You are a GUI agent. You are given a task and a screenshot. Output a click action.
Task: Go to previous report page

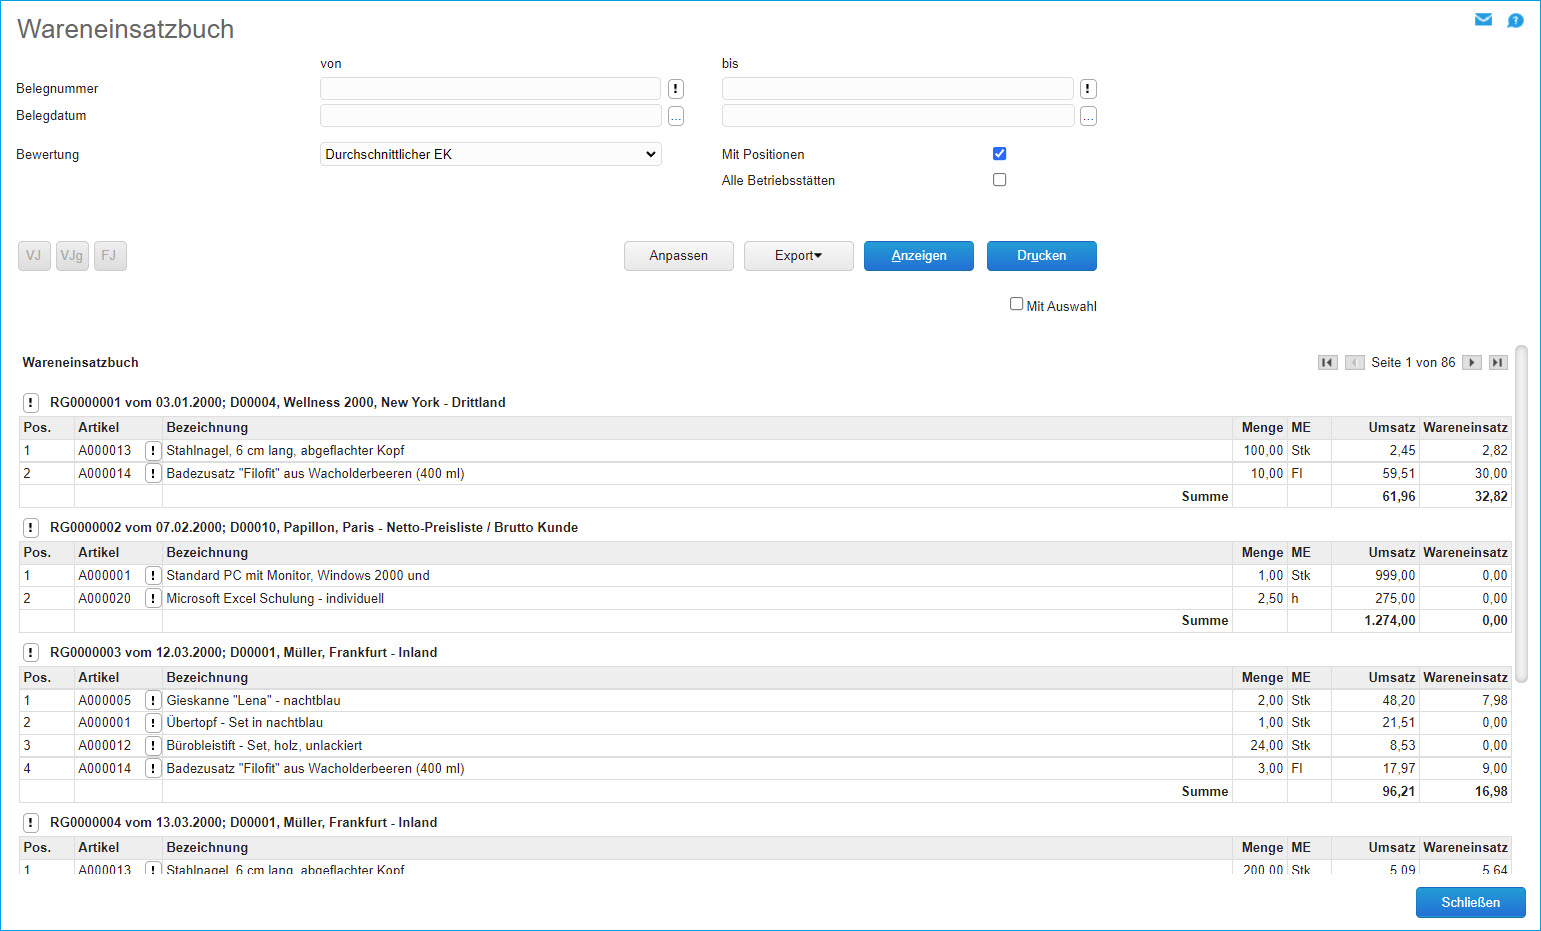pos(1355,362)
